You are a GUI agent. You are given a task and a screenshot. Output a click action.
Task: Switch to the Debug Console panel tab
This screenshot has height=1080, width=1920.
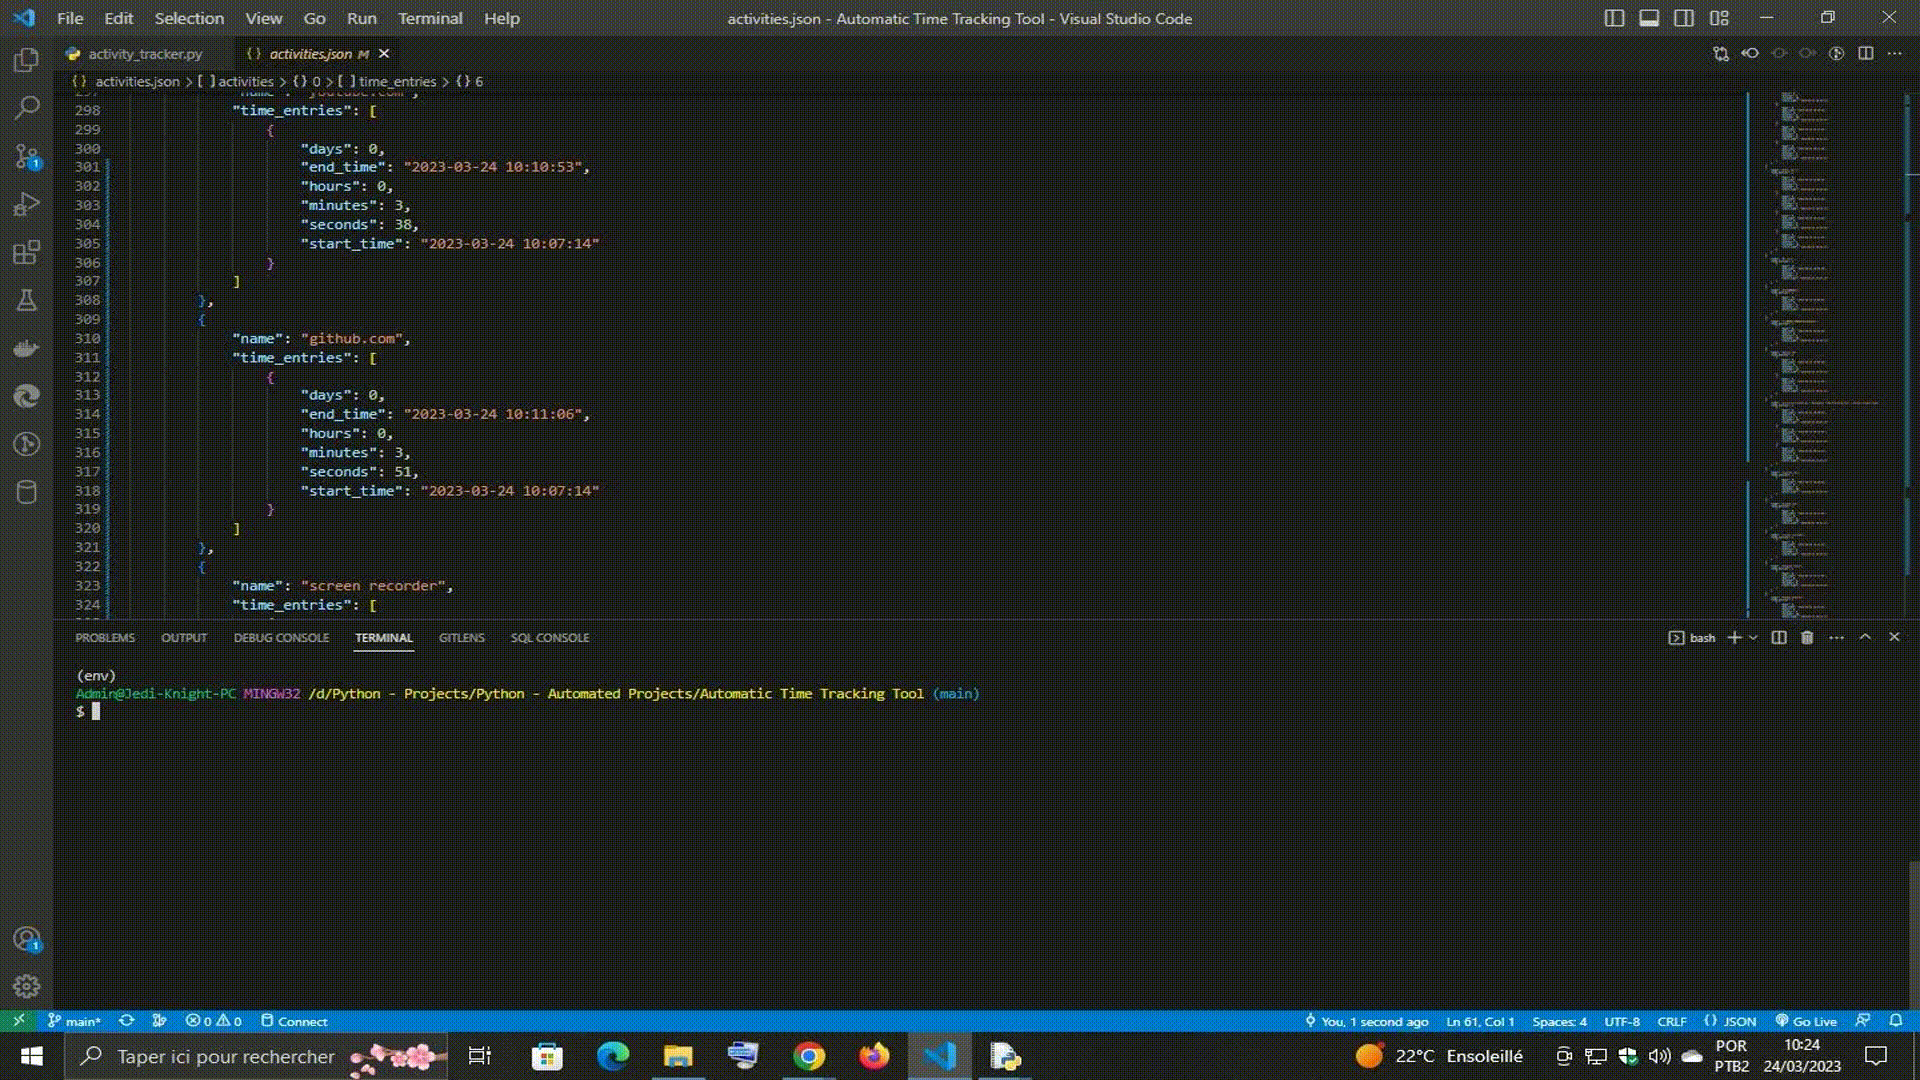click(281, 638)
